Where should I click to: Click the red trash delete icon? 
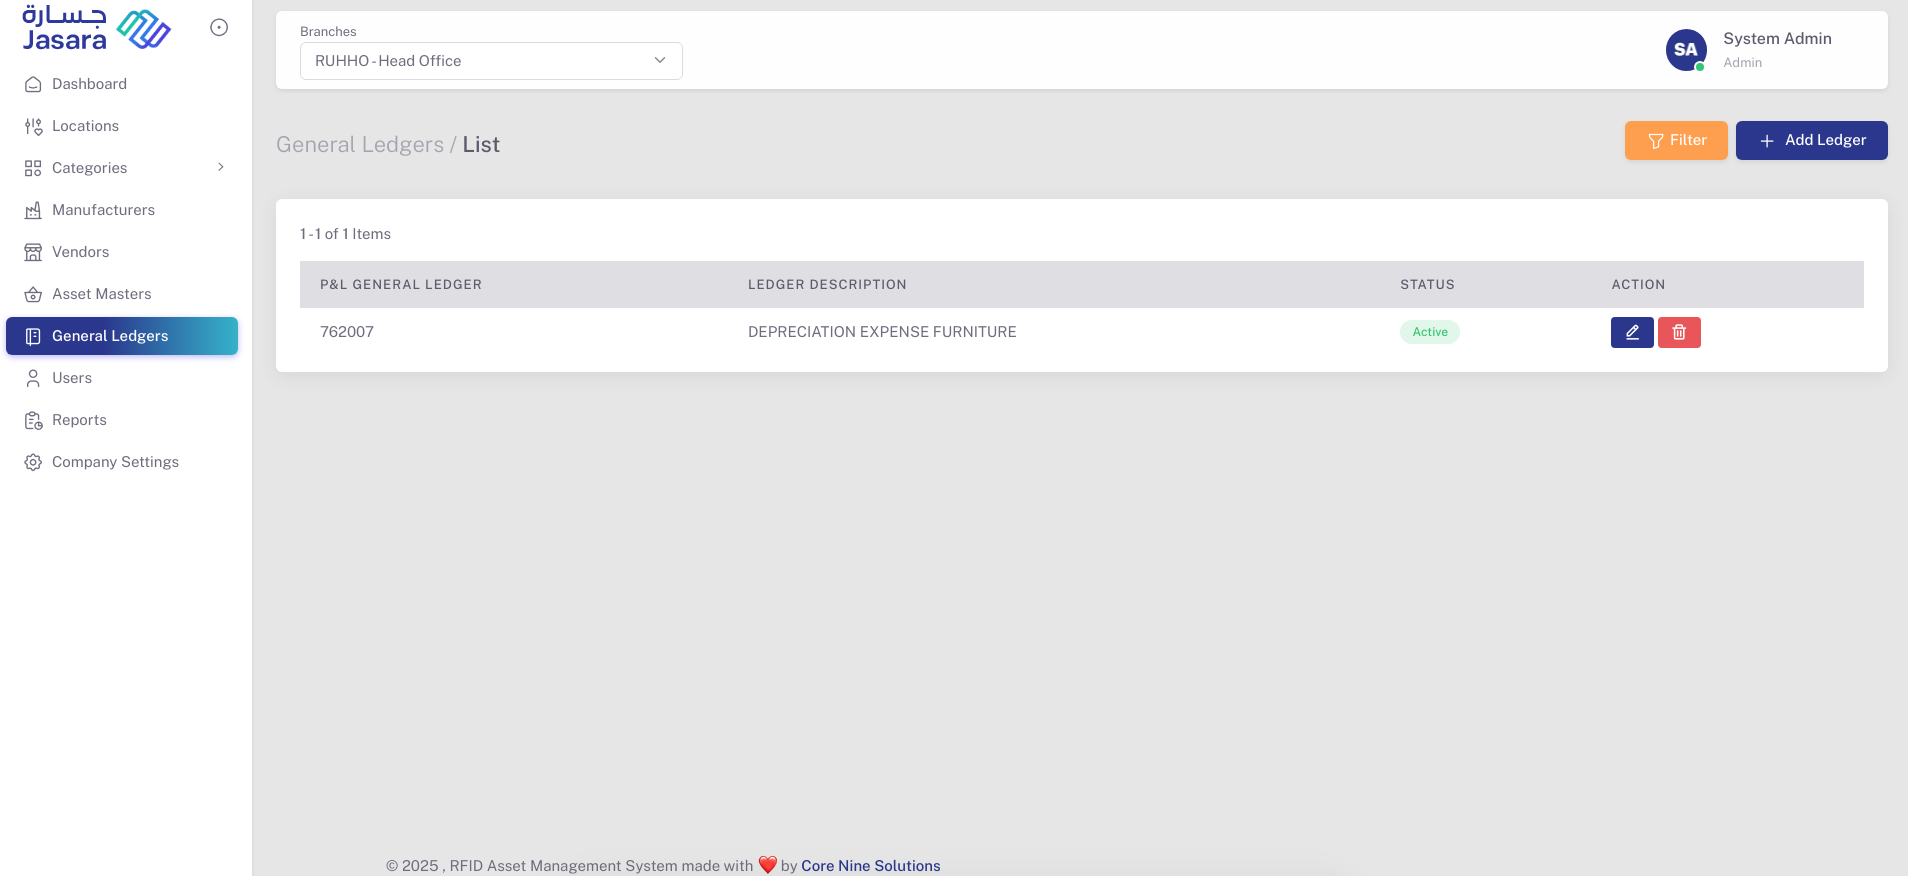click(x=1679, y=332)
